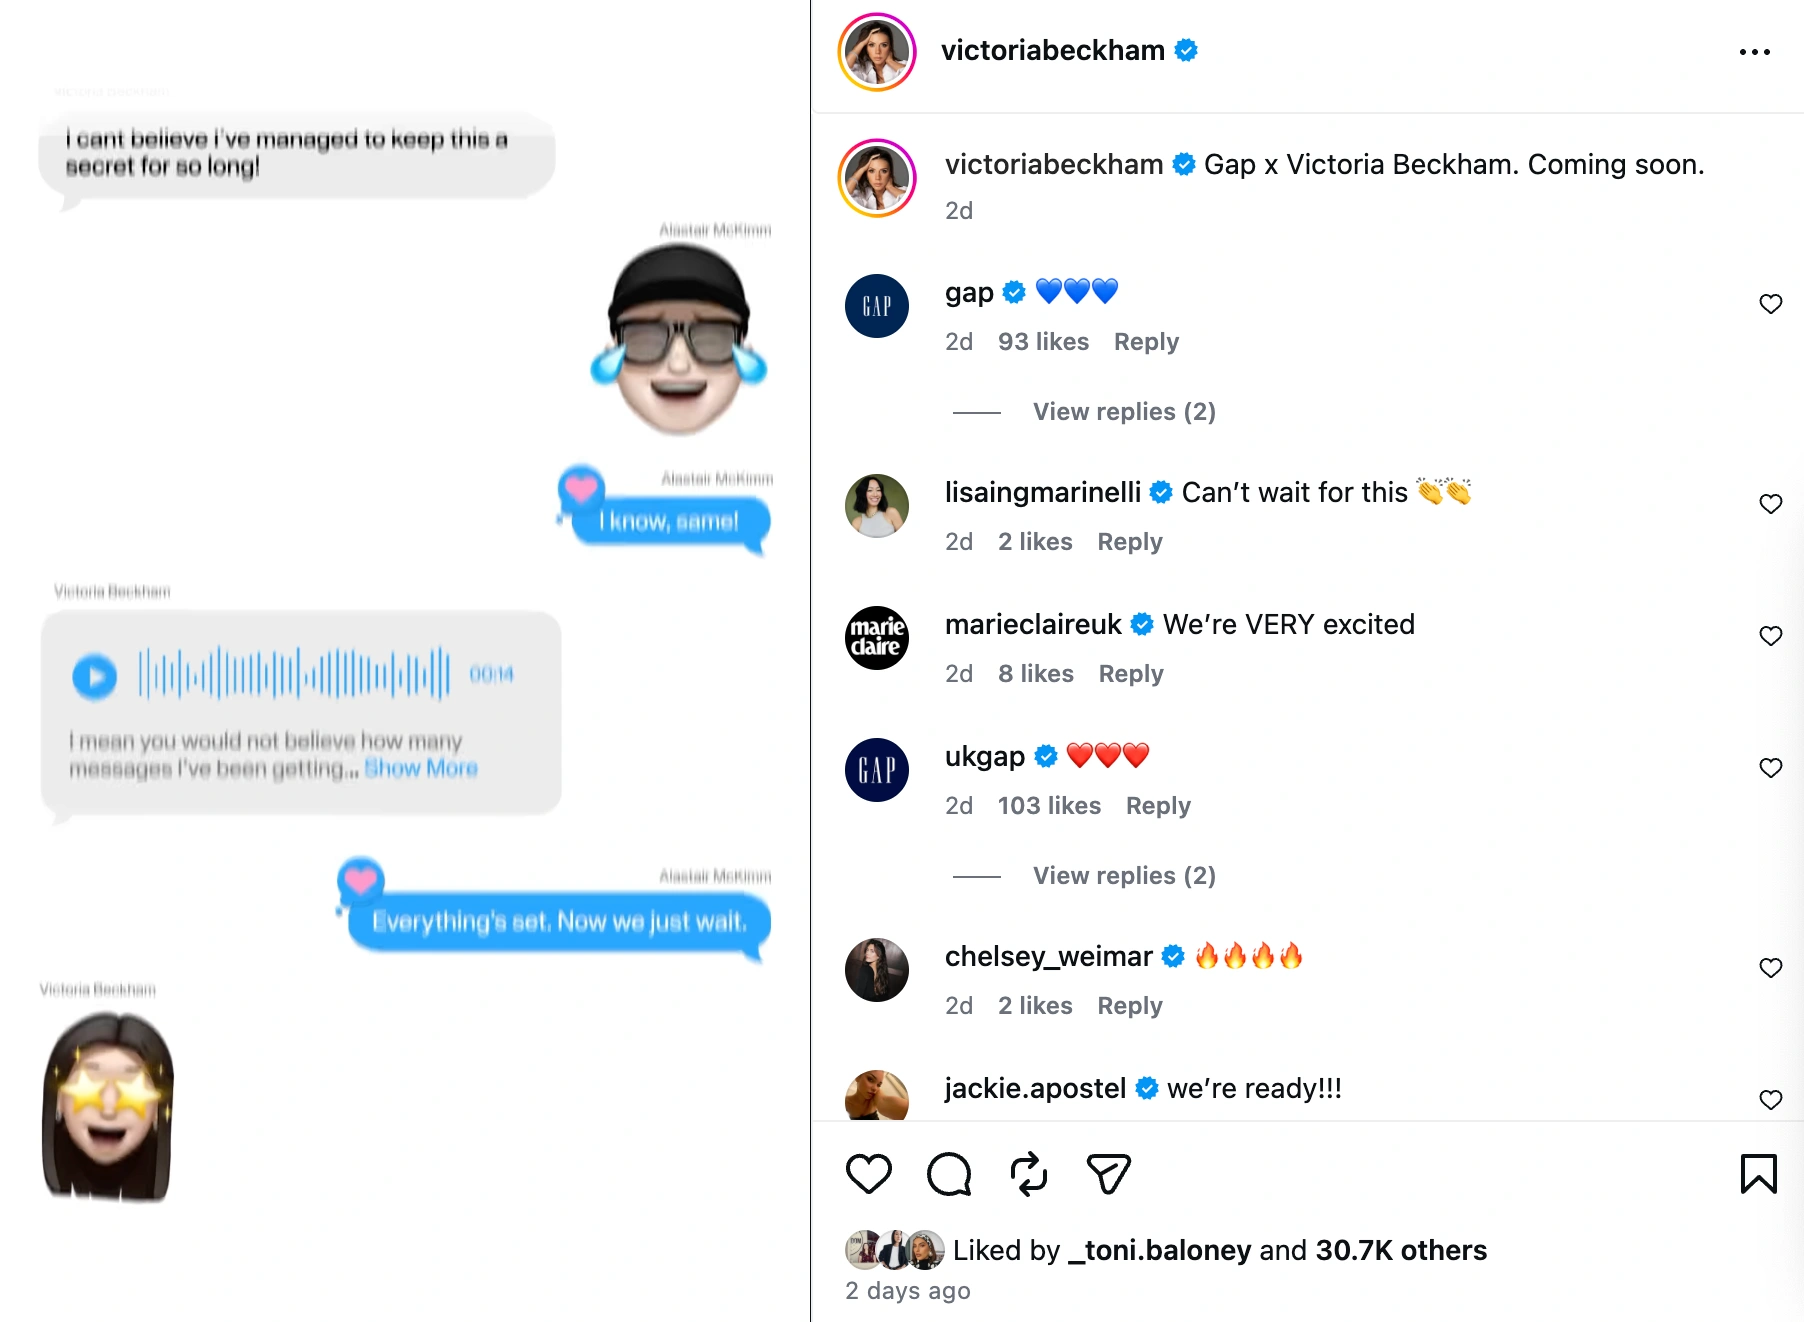Like chelsey_weimar's fire emoji comment
This screenshot has height=1322, width=1804.
pyautogui.click(x=1770, y=968)
